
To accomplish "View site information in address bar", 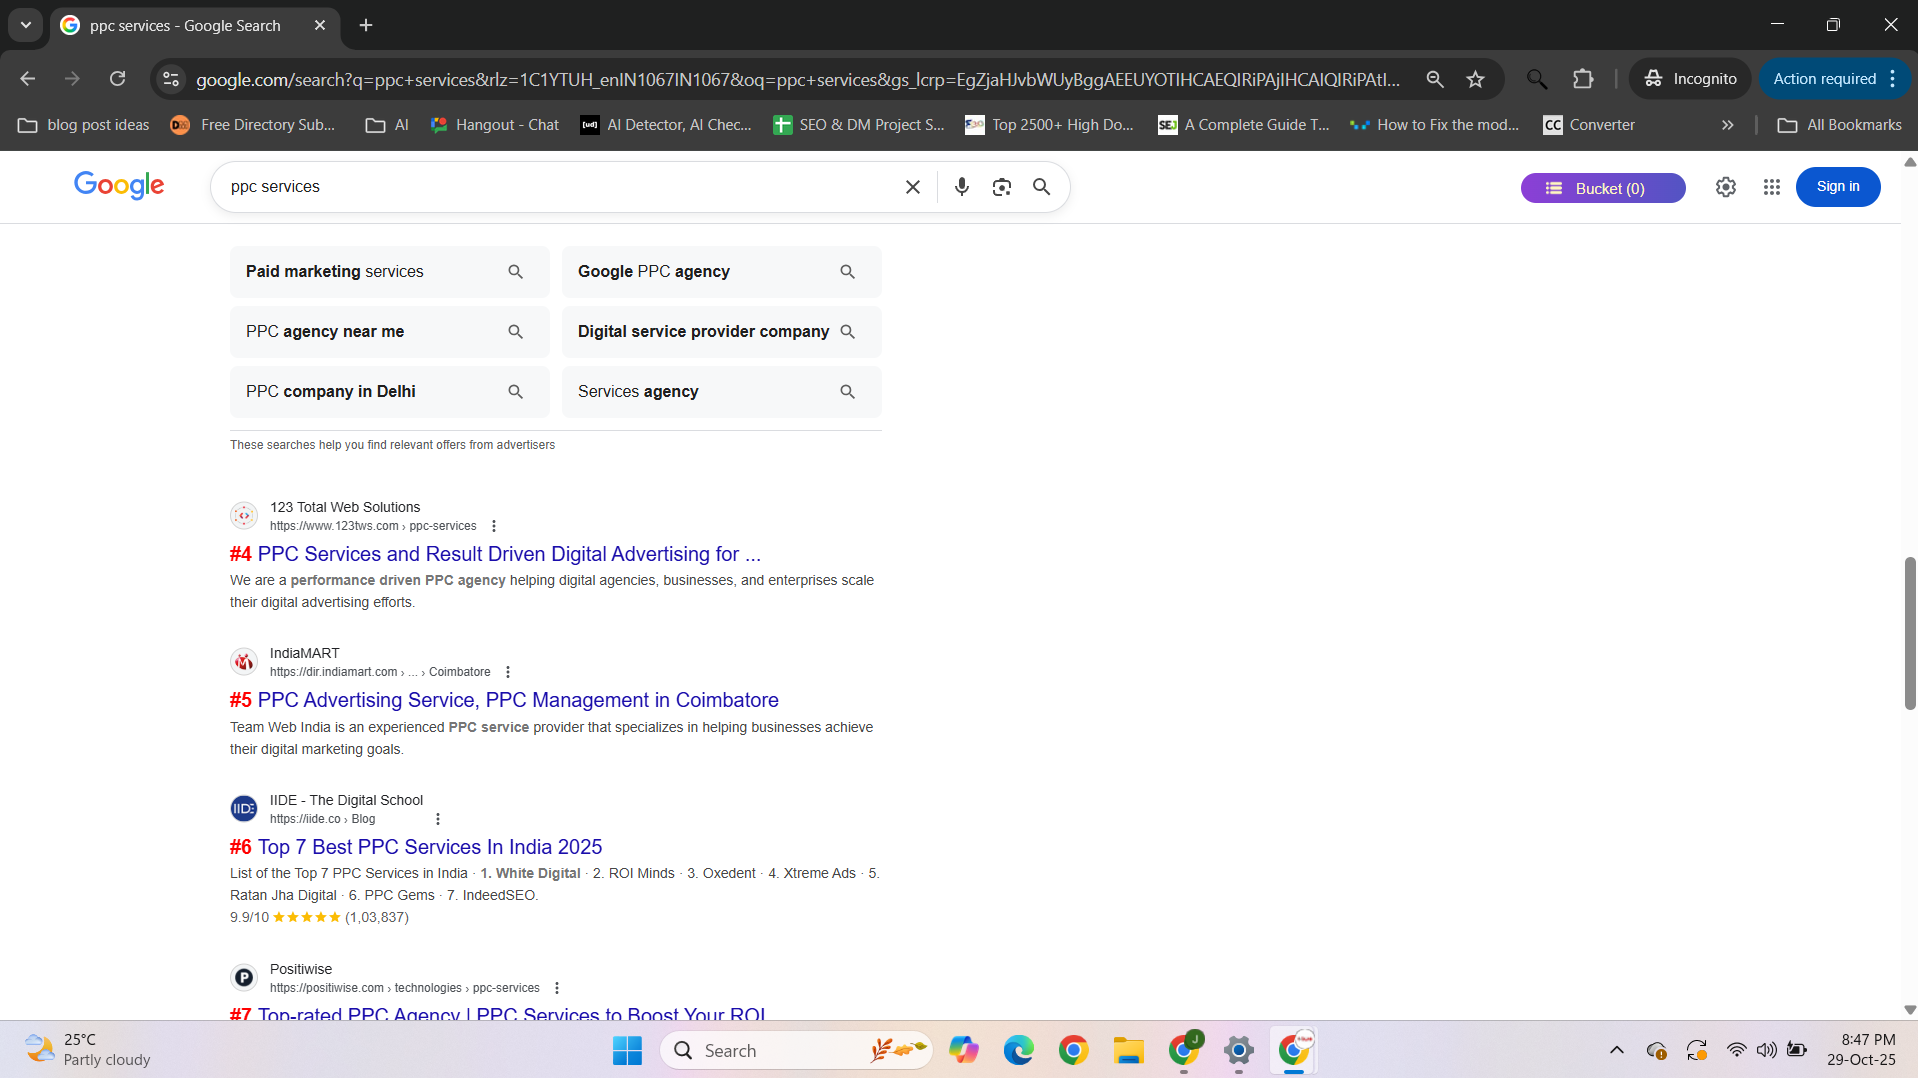I will (171, 79).
